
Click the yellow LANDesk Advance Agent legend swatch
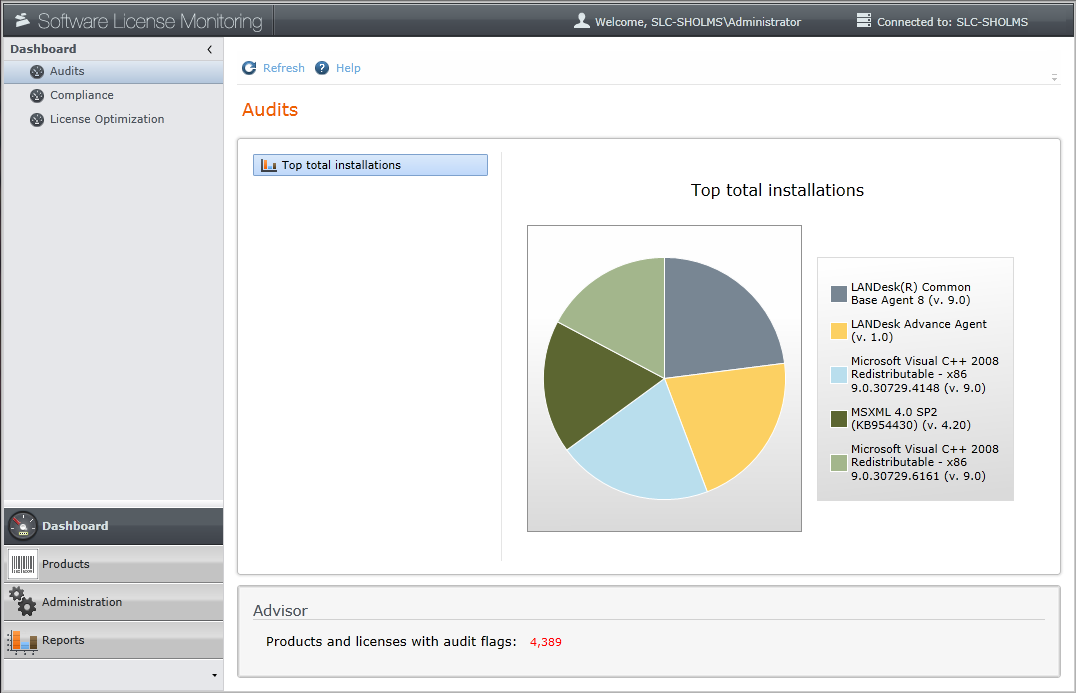pos(837,330)
